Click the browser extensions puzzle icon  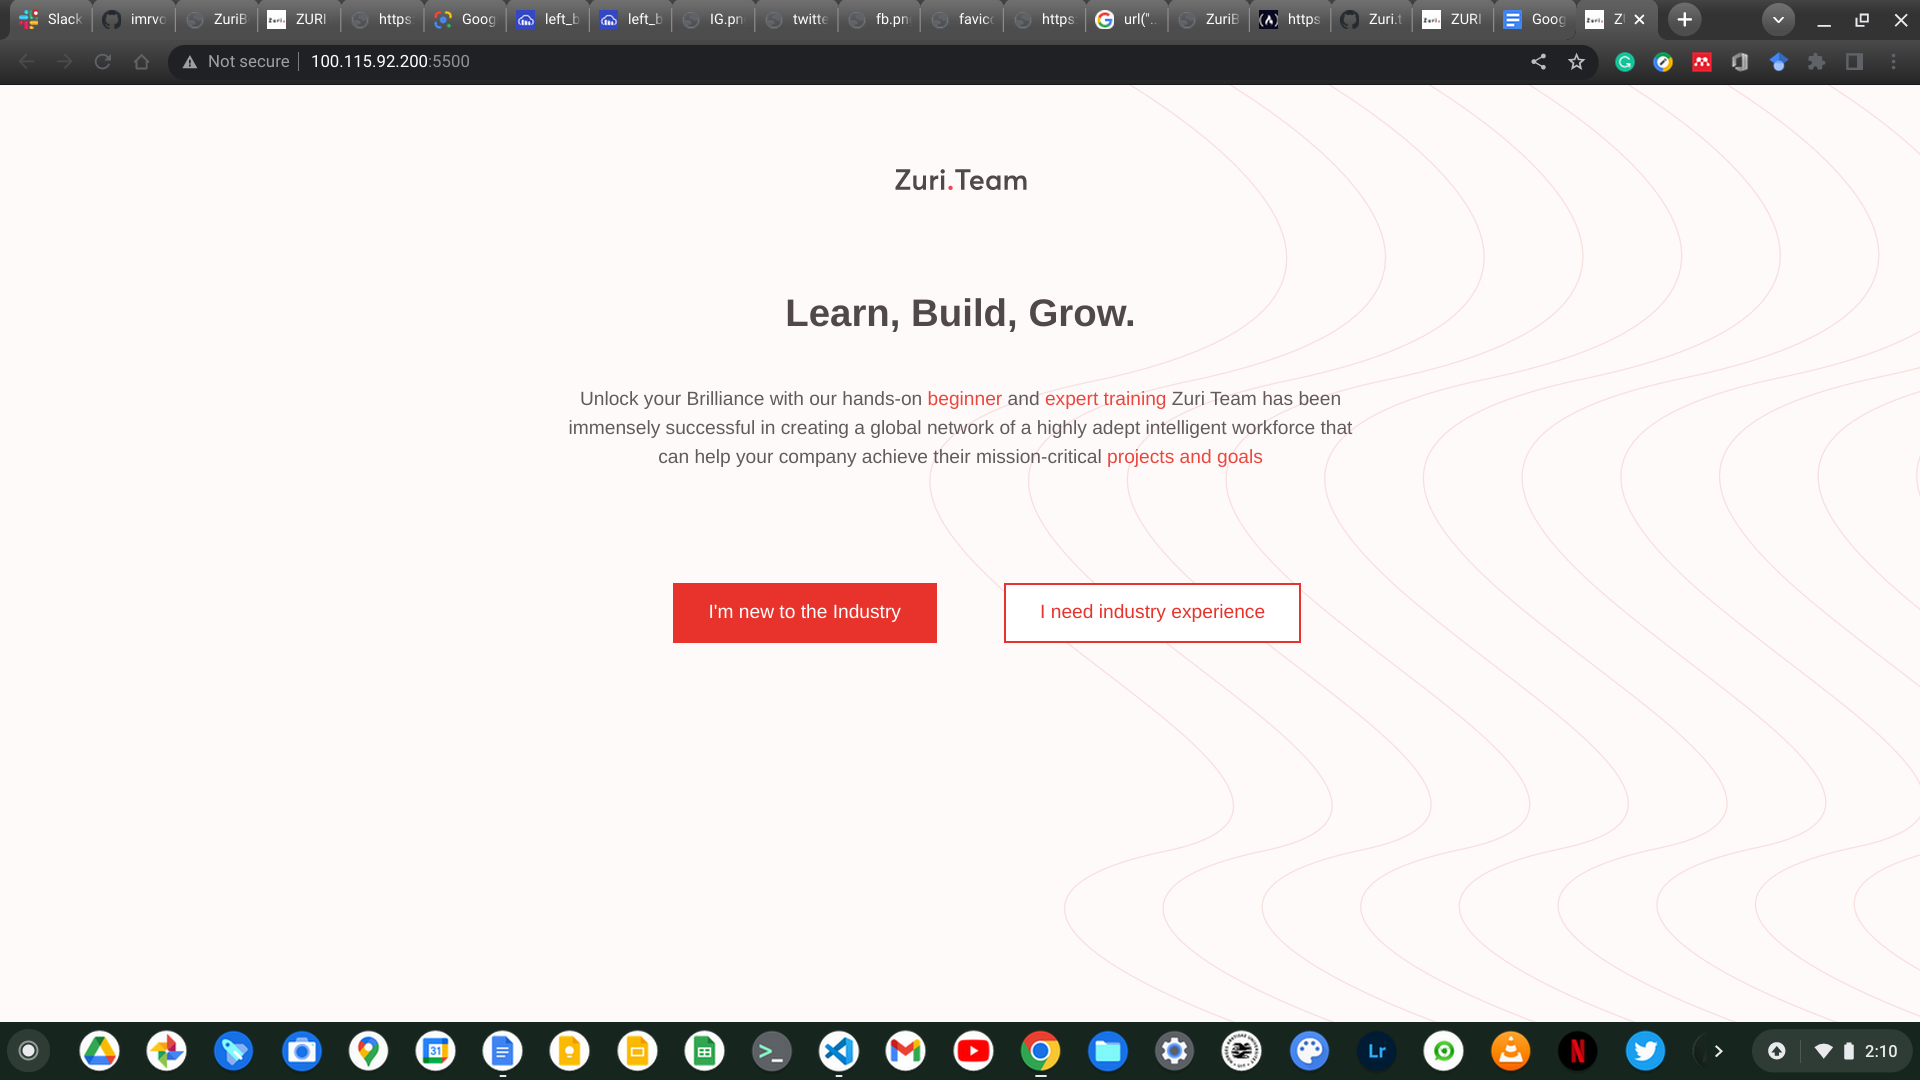1818,61
